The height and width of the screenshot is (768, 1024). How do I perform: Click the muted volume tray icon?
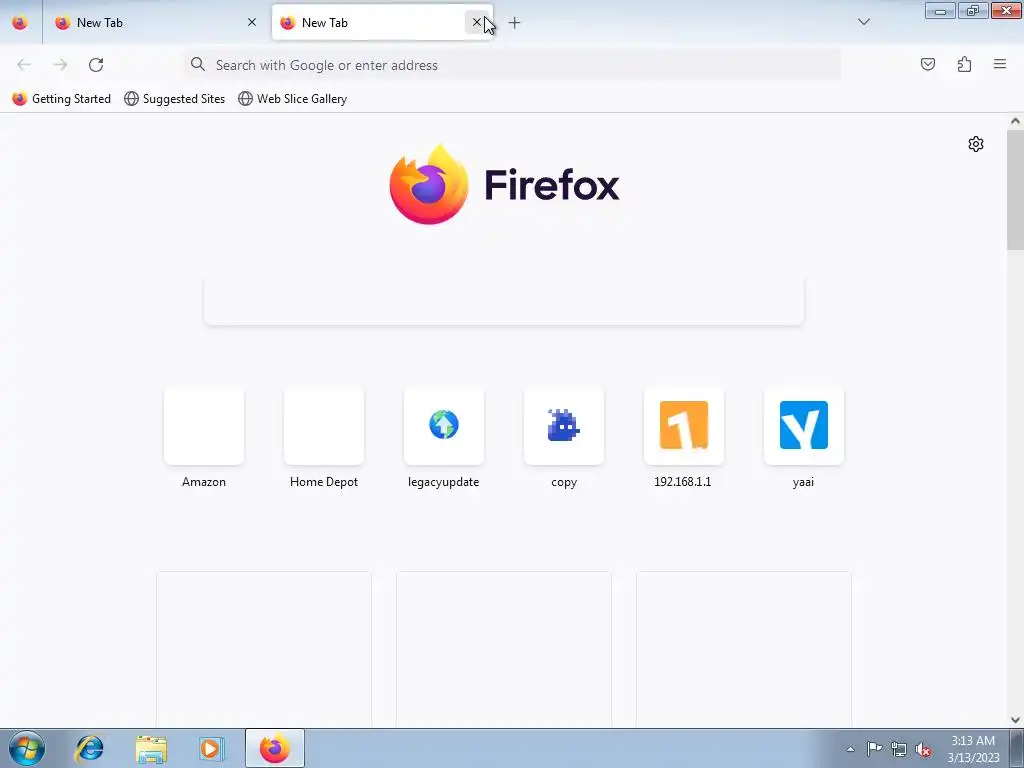coord(923,749)
